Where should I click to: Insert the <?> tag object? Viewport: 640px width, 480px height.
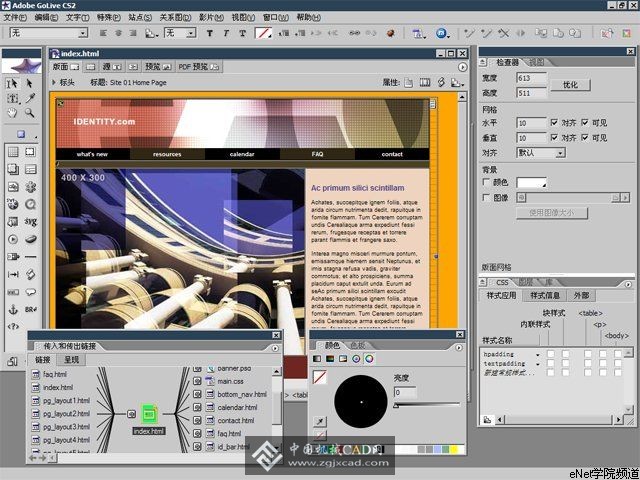[x=13, y=327]
